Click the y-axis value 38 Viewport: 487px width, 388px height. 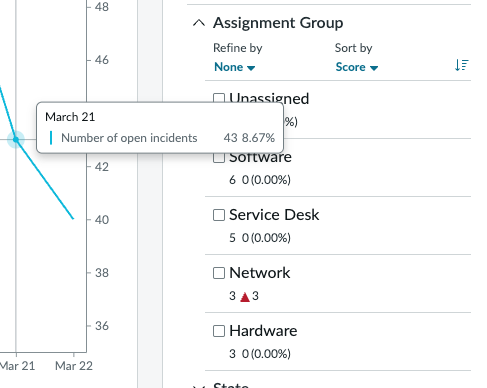[x=102, y=273]
